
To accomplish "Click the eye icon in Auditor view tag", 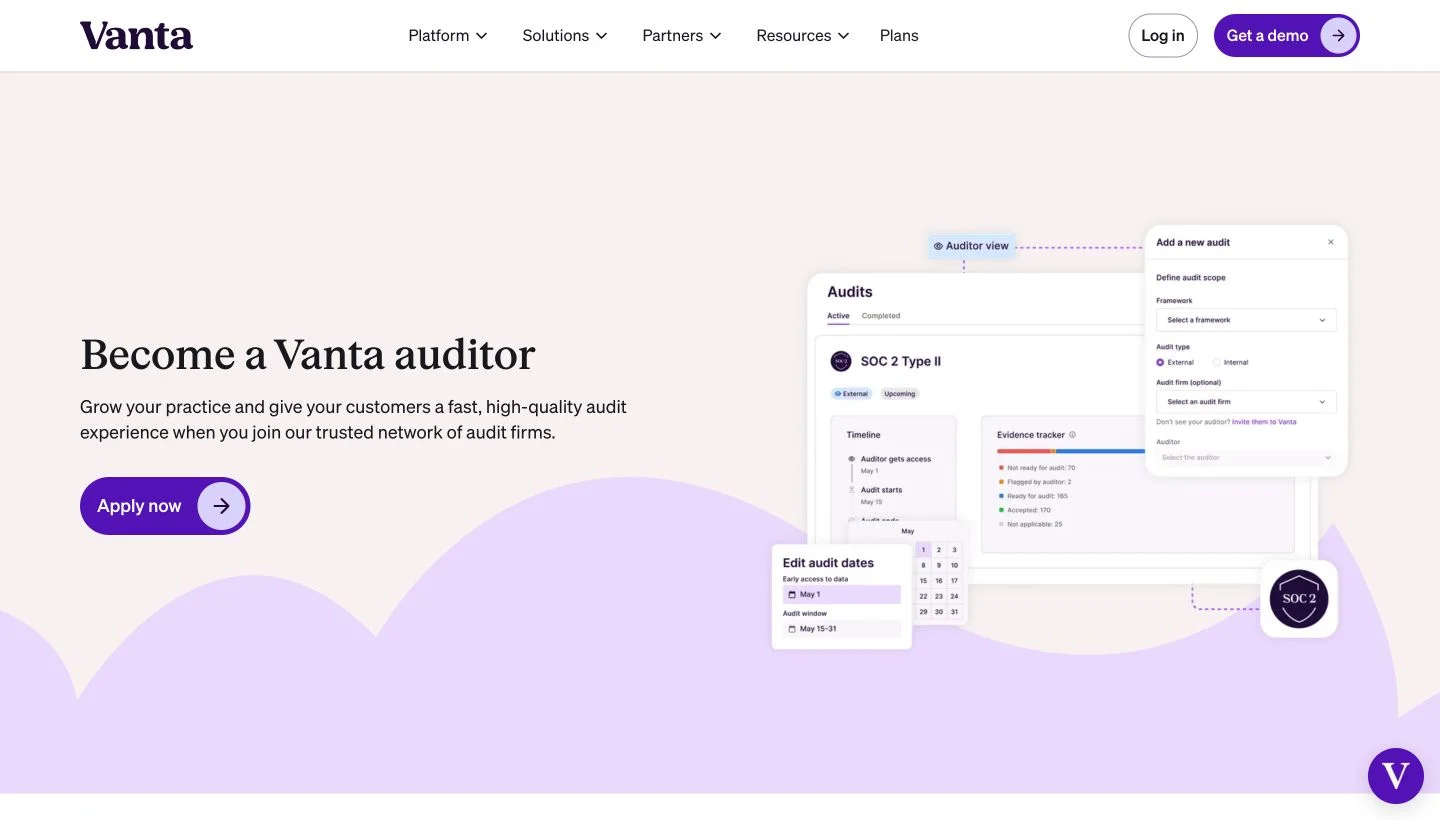I will [x=938, y=246].
